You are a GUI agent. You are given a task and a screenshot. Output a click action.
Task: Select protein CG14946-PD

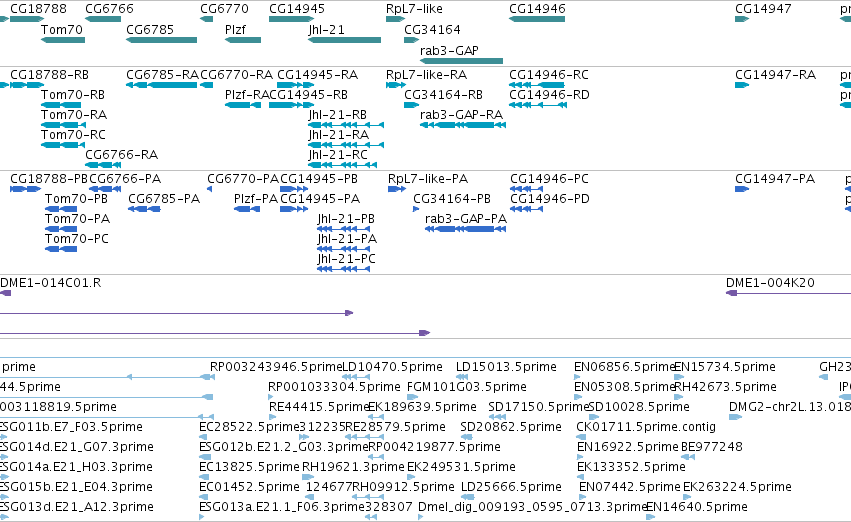tap(526, 209)
